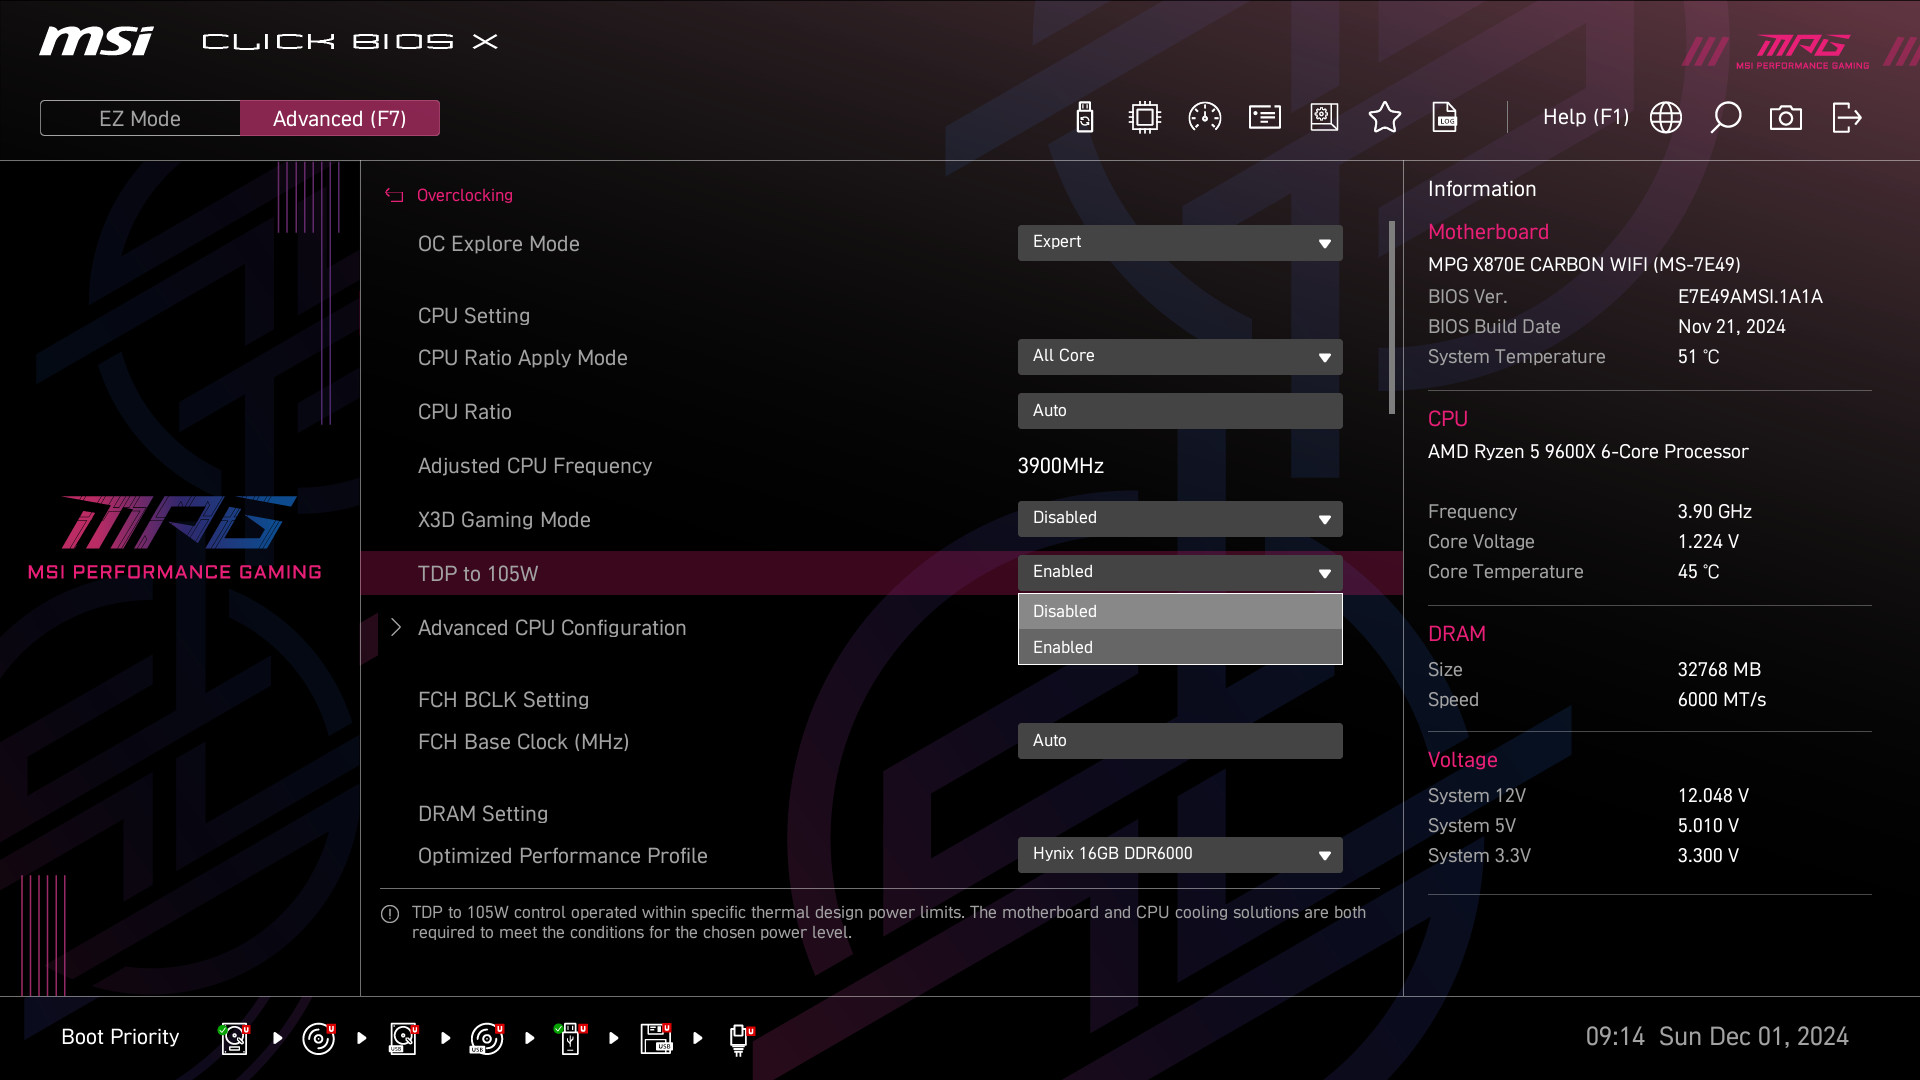This screenshot has height=1080, width=1920.
Task: Select the CPU Ratio Apply Mode label
Action: coord(522,358)
